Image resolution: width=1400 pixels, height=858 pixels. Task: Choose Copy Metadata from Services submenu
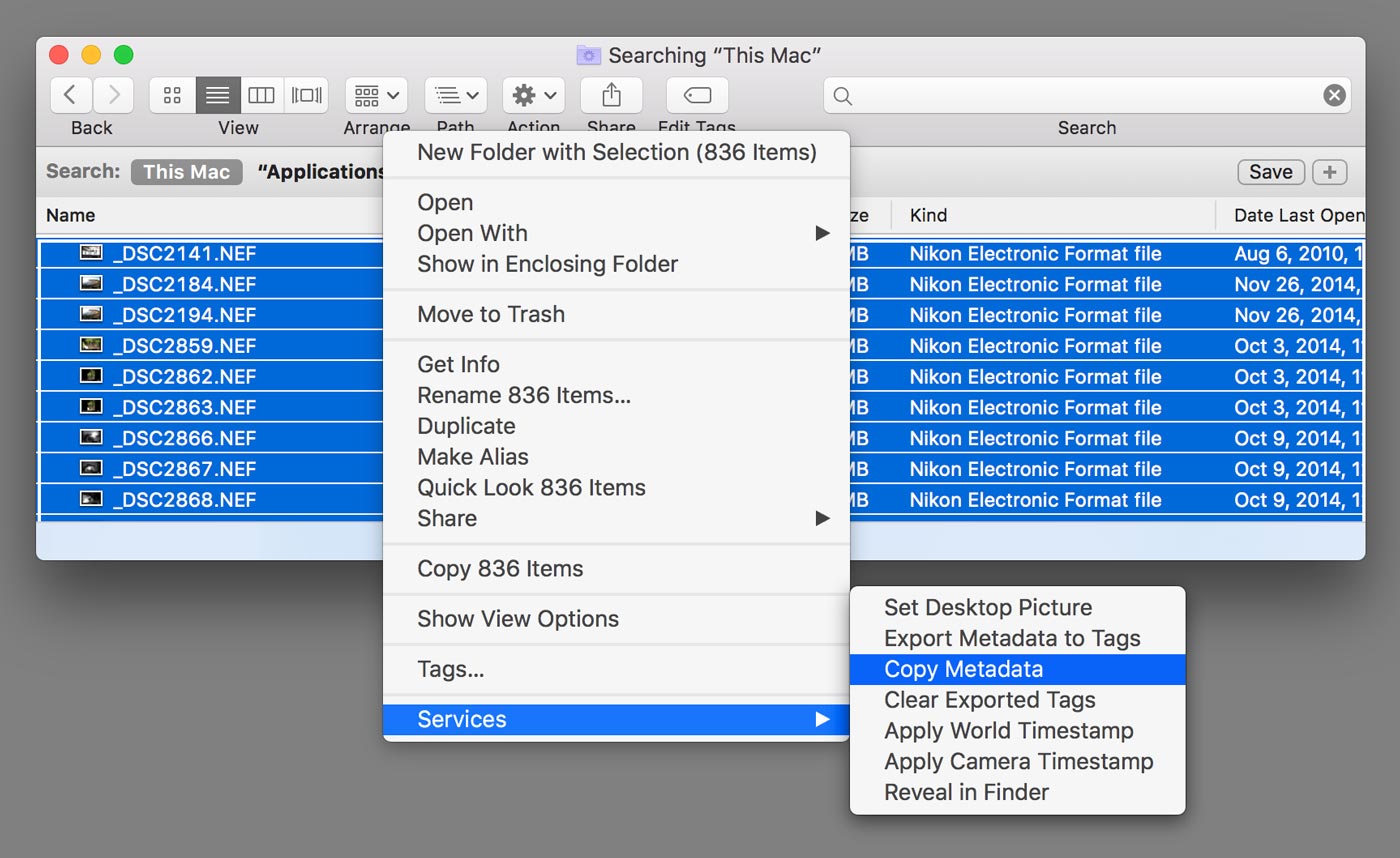pos(963,669)
